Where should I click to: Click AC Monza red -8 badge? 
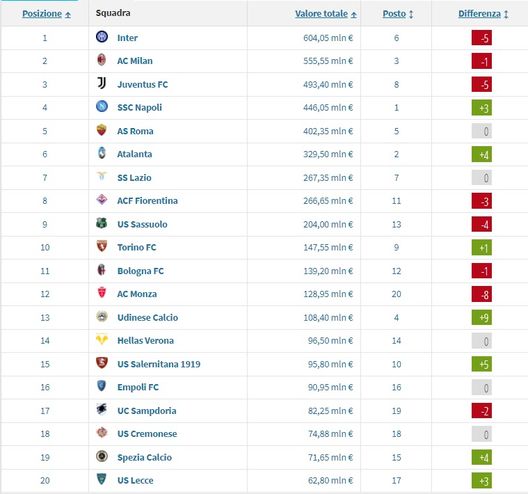click(x=482, y=294)
